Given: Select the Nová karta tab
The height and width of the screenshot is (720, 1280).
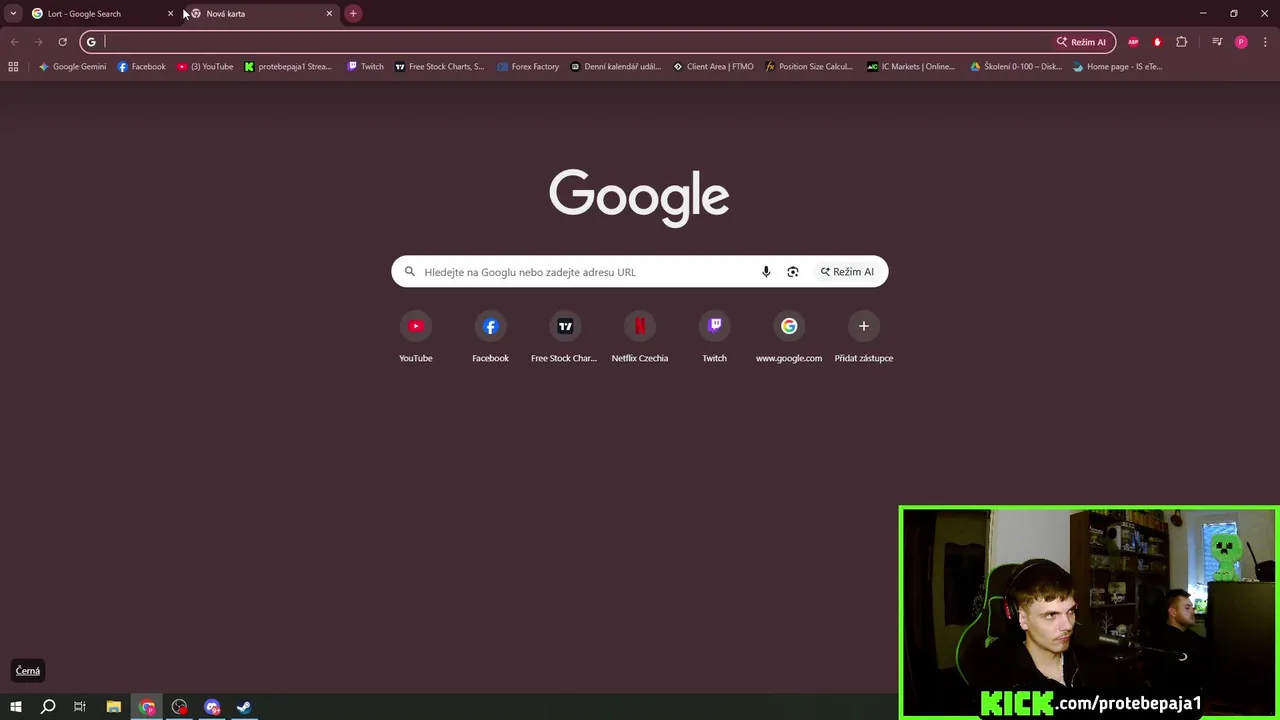Looking at the screenshot, I should (258, 14).
